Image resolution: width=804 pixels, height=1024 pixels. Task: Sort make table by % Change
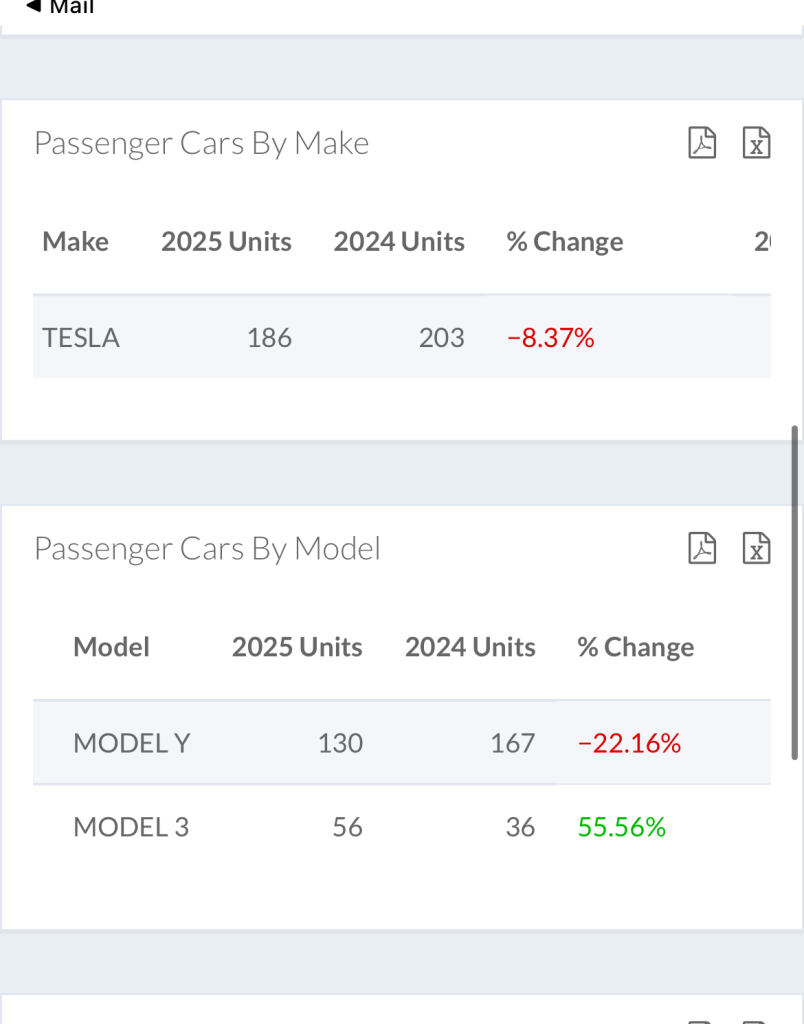tap(565, 242)
